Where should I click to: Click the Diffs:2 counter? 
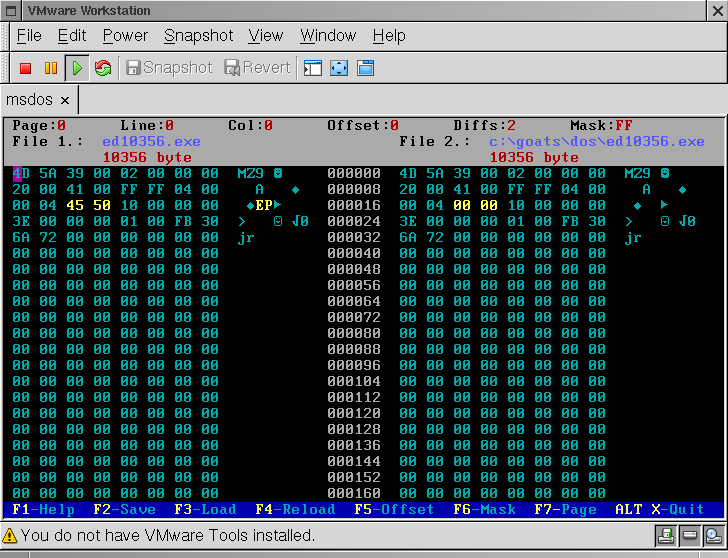(x=484, y=125)
